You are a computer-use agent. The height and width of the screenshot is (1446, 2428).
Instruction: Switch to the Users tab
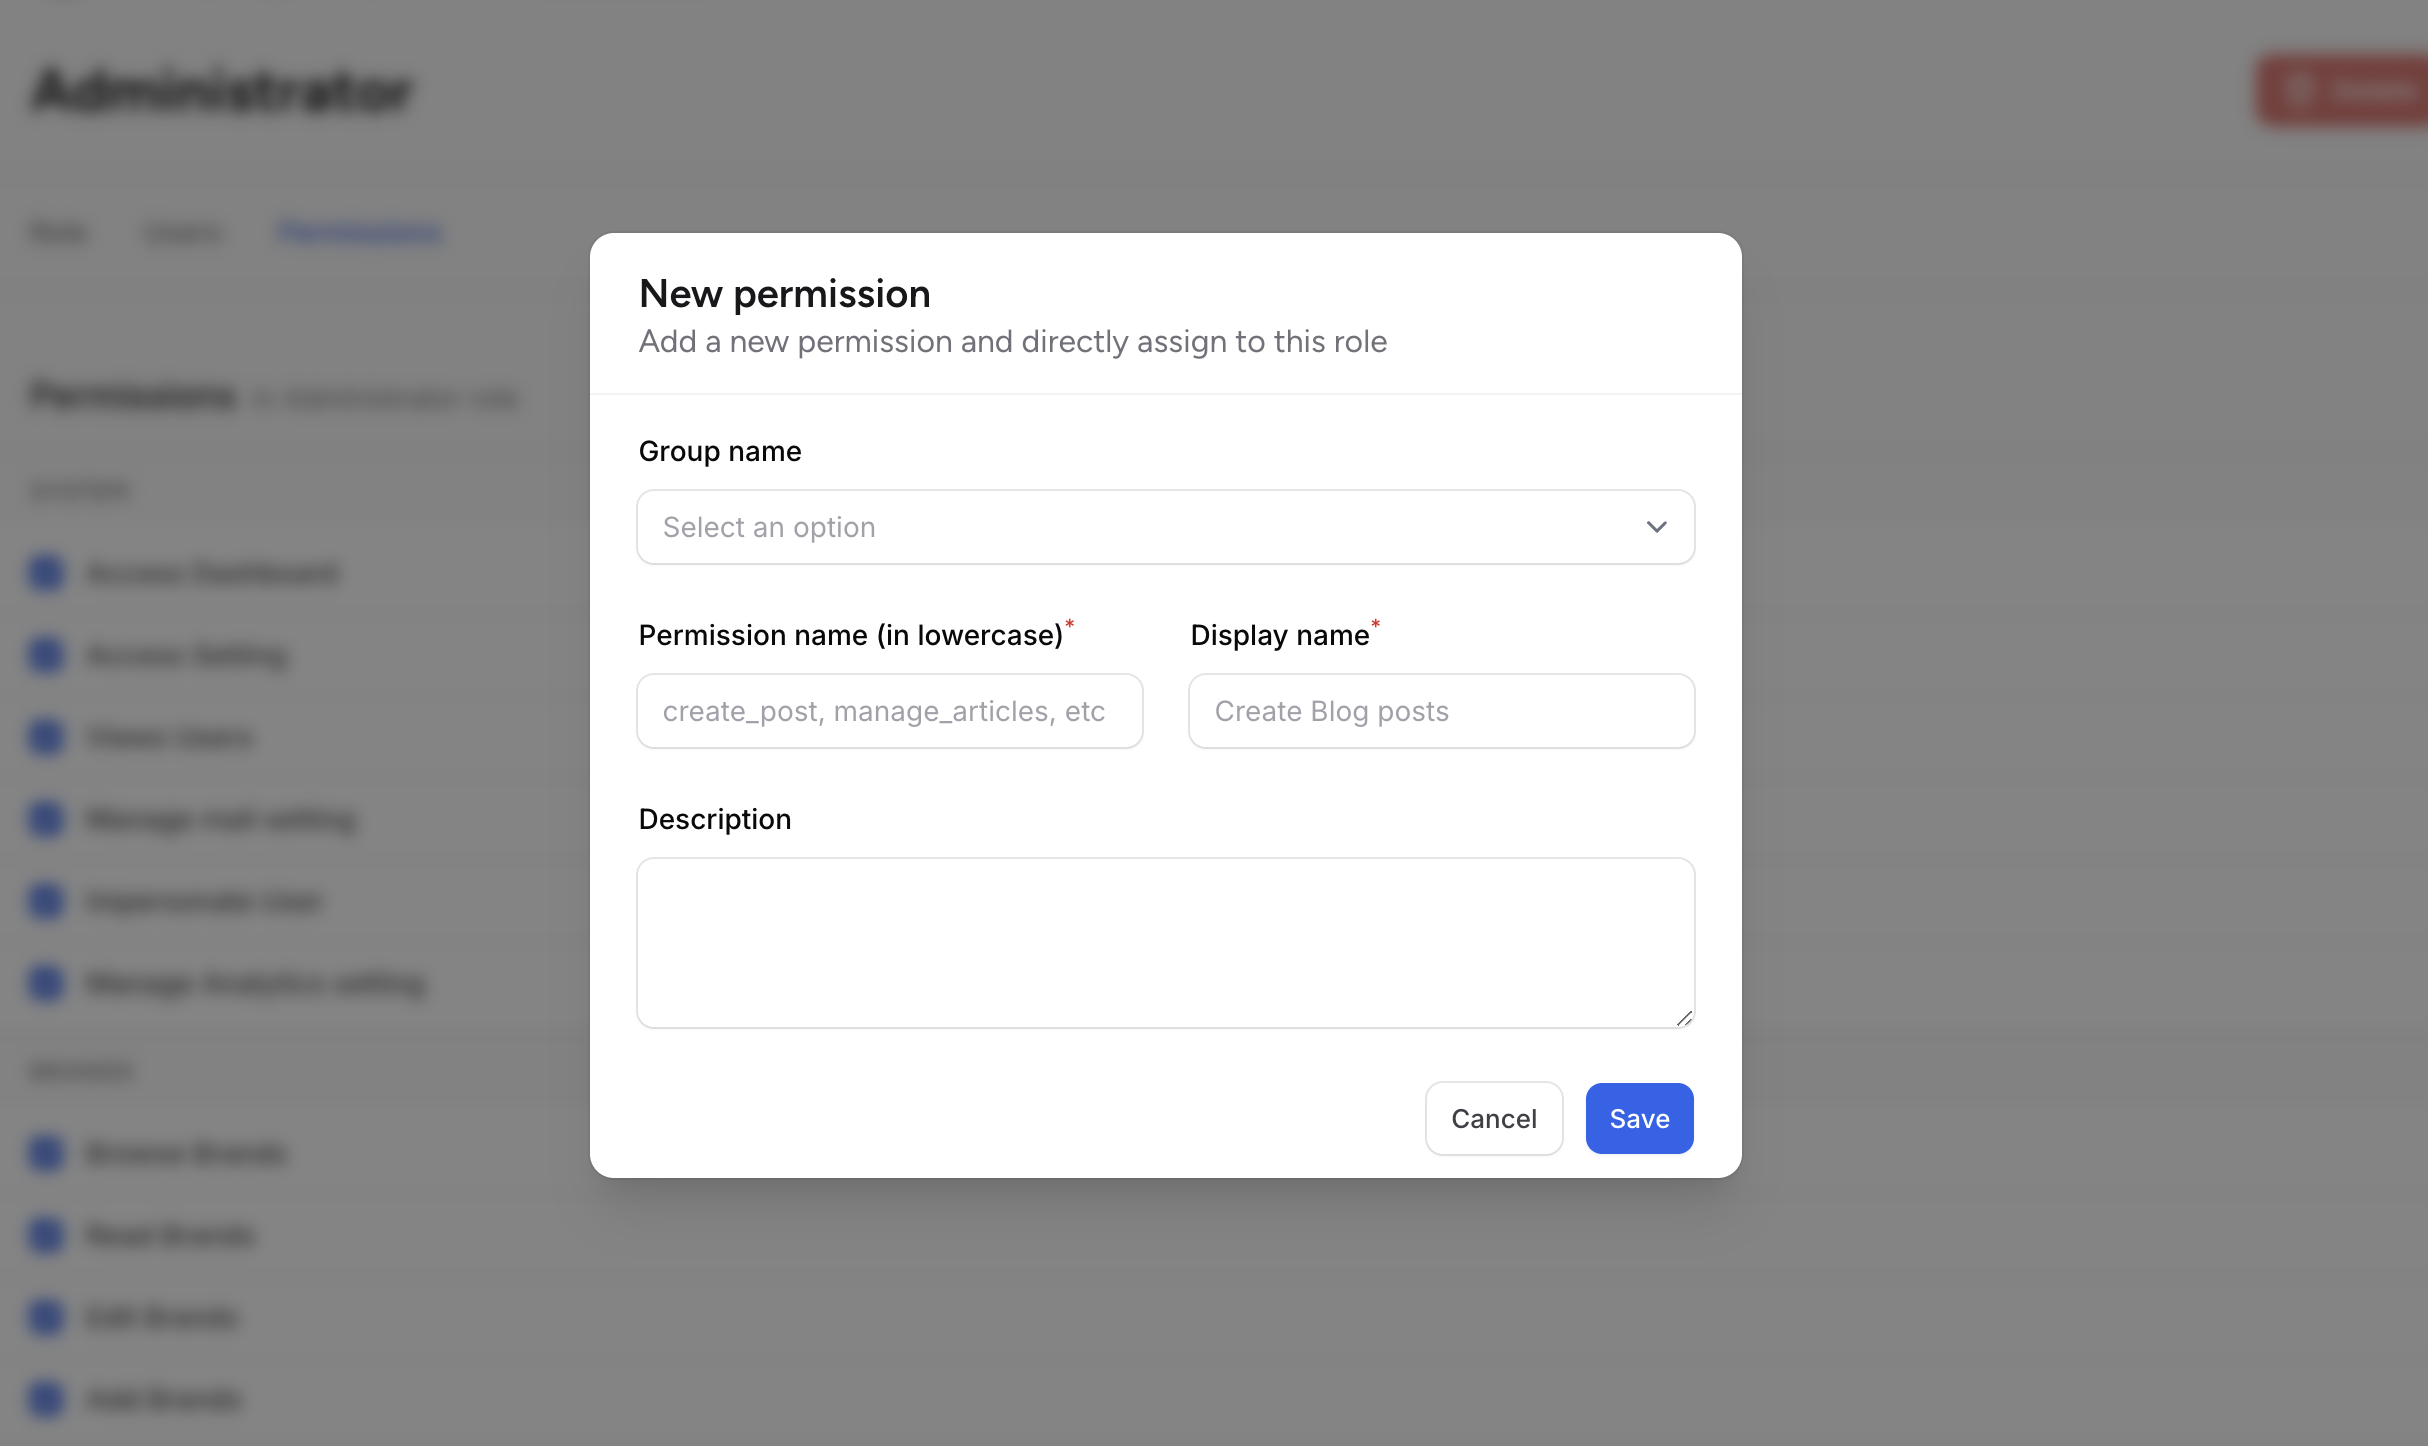pyautogui.click(x=183, y=233)
